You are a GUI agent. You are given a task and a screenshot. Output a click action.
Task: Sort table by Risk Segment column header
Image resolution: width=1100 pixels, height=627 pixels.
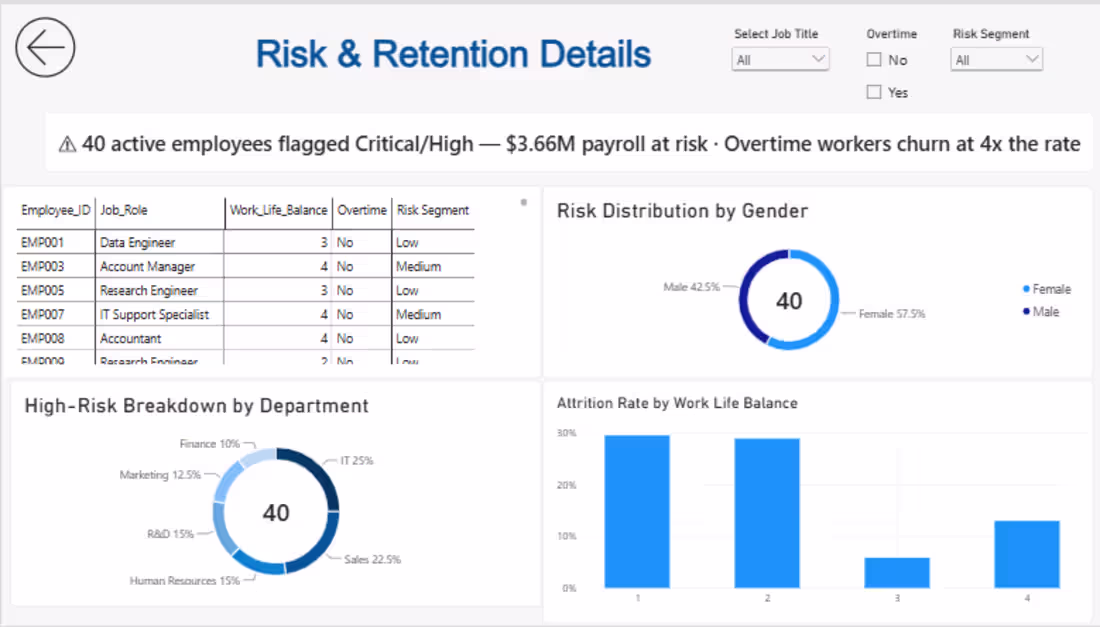tap(433, 210)
